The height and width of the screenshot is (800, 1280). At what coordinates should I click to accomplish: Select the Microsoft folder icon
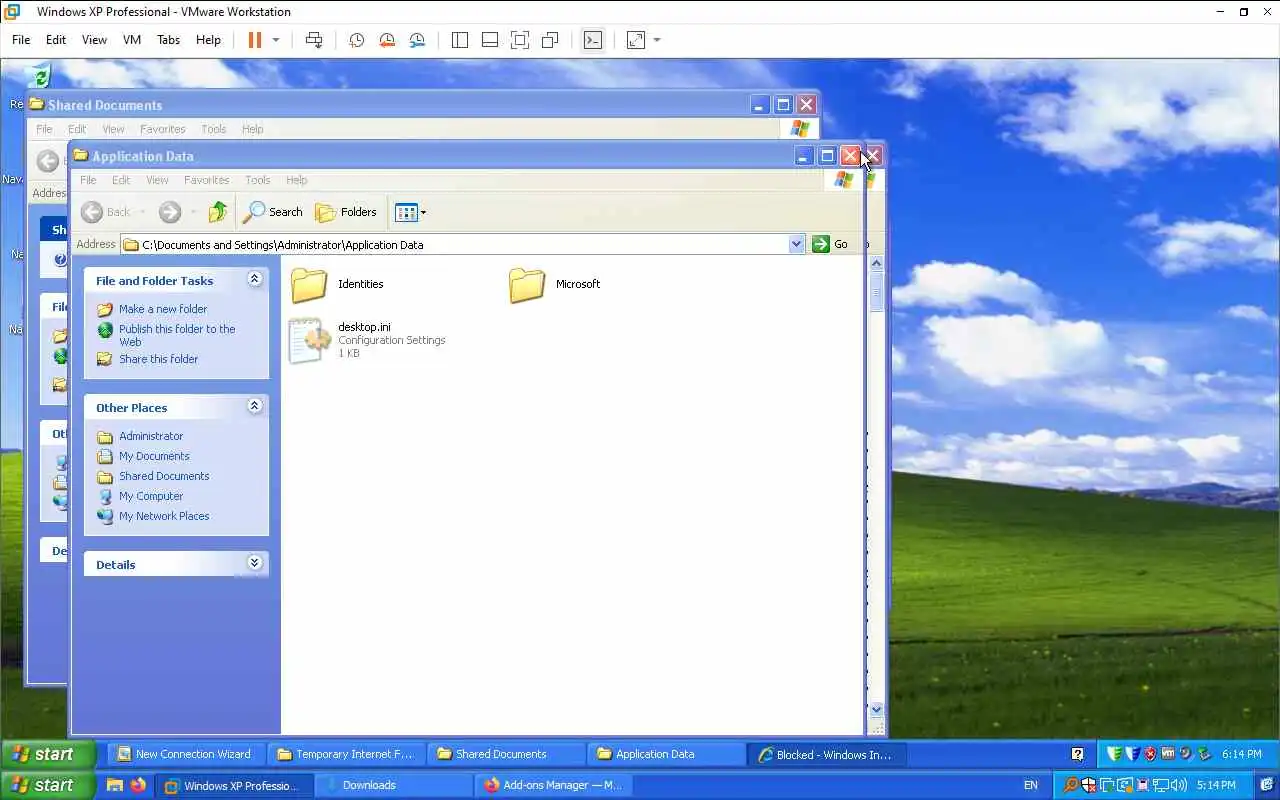[527, 285]
